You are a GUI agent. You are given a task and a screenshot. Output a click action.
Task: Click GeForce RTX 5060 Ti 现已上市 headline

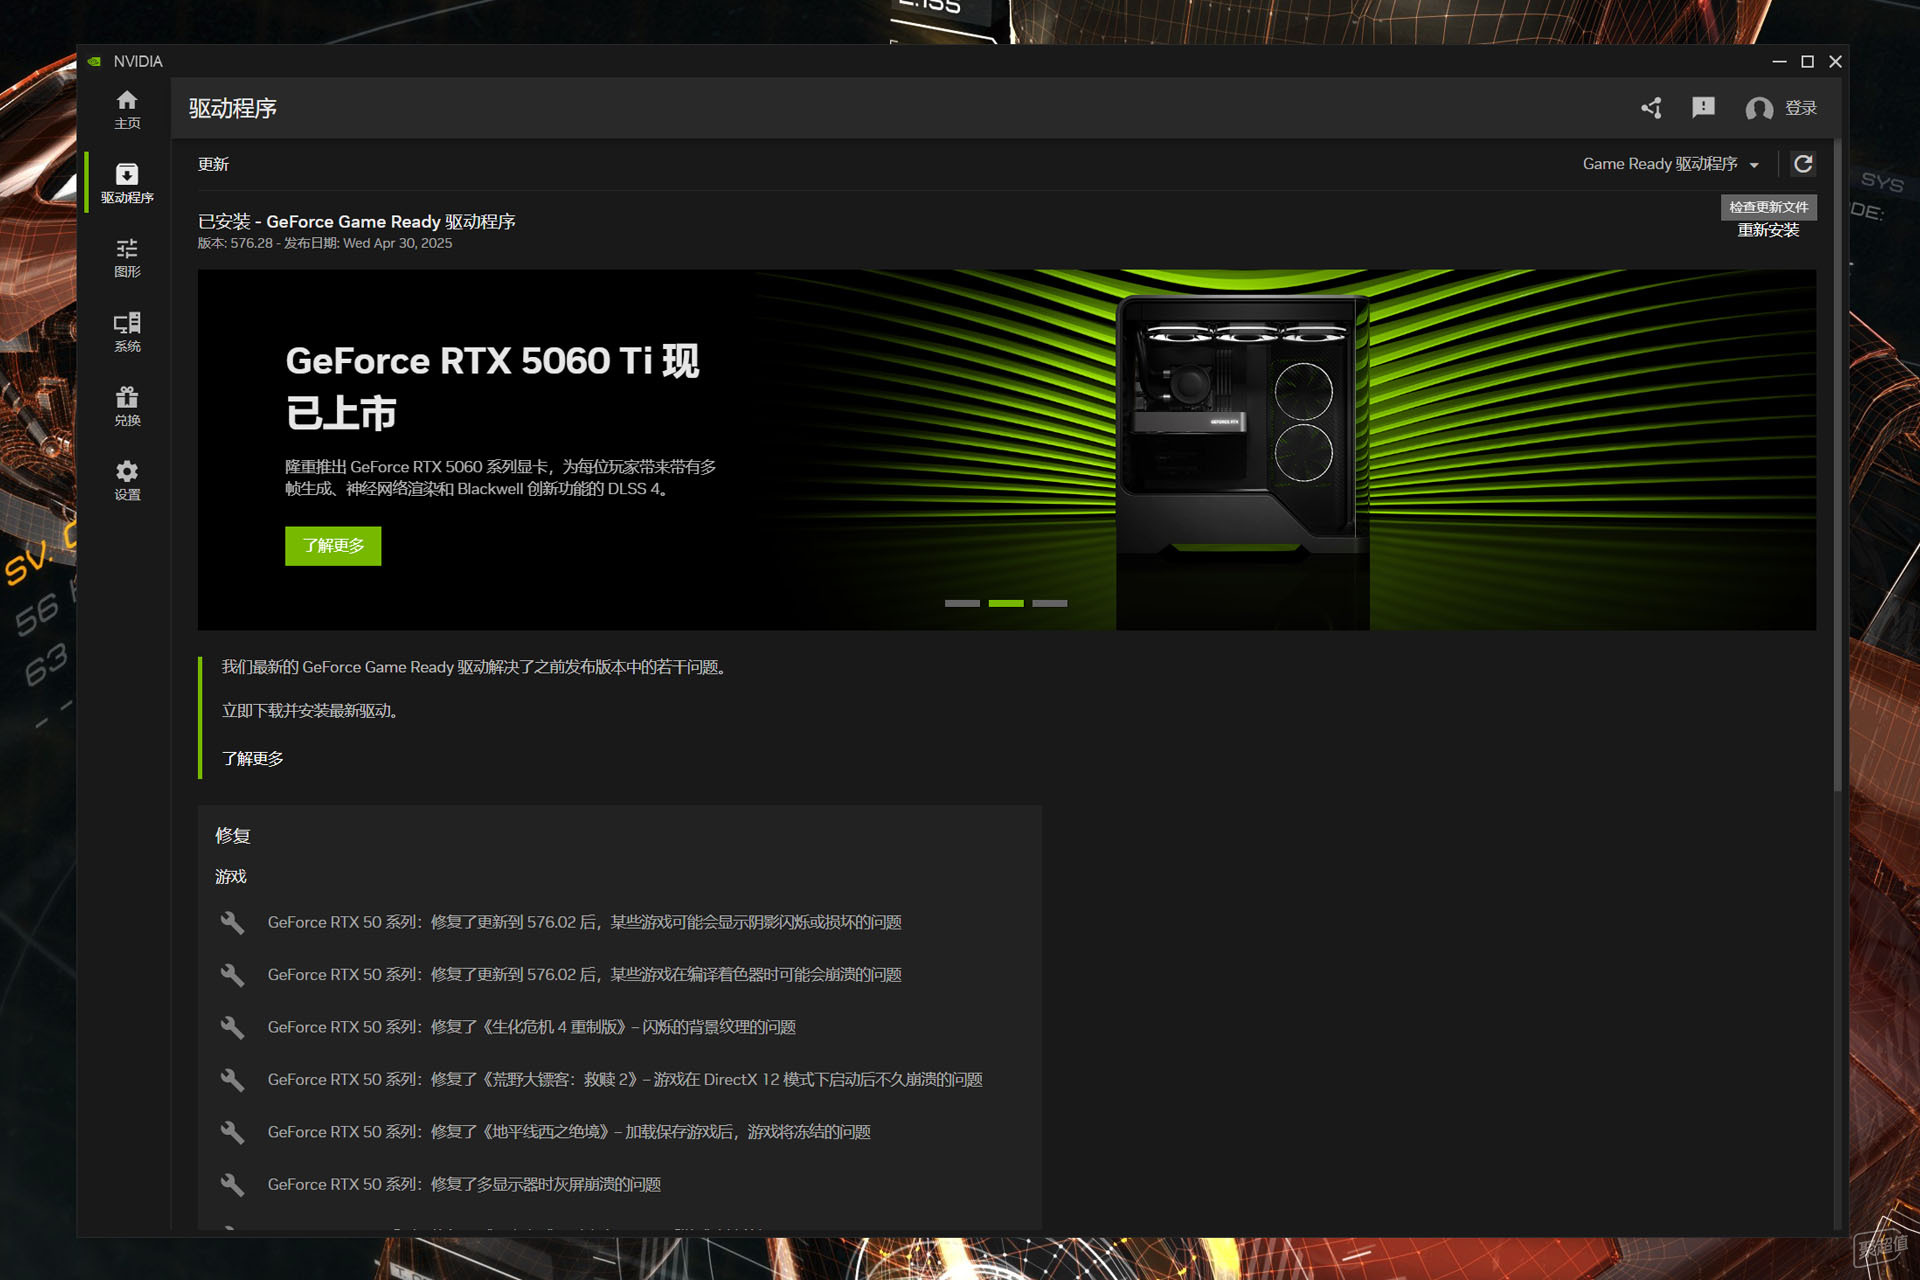pos(492,387)
